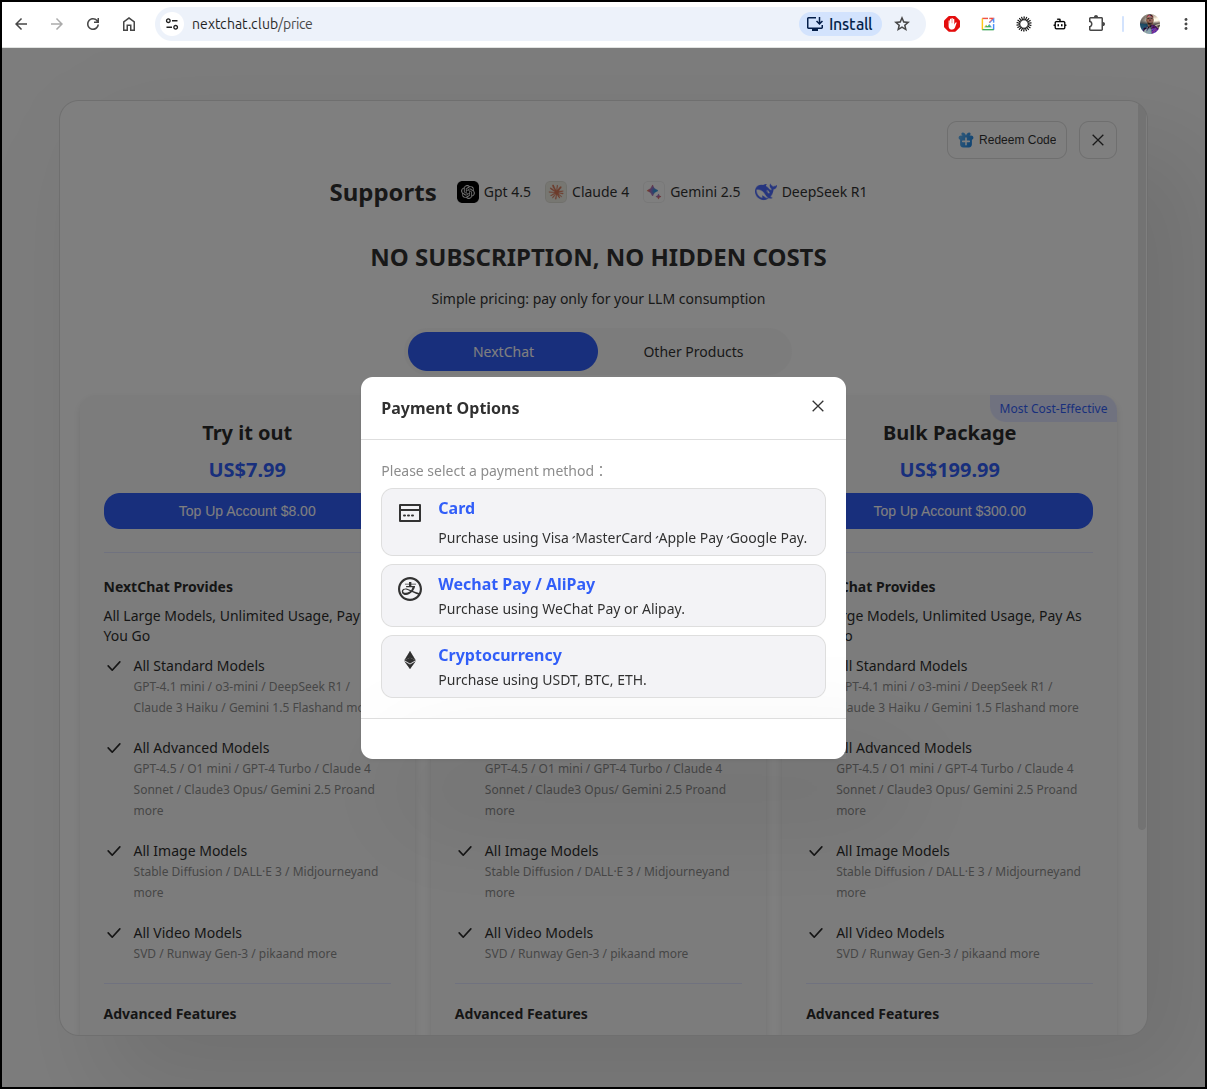Click checkmark beside All Image Models in Bulk Package
The height and width of the screenshot is (1089, 1207).
coord(816,851)
